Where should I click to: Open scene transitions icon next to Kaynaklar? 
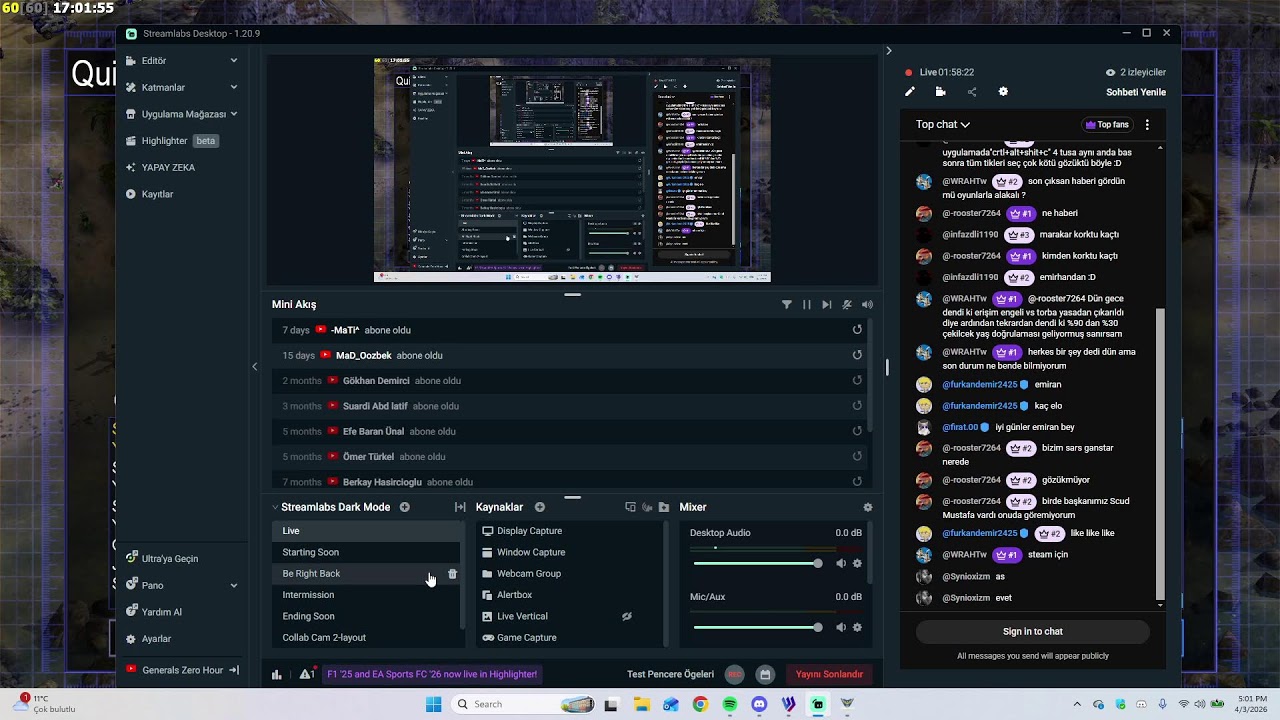coord(460,507)
